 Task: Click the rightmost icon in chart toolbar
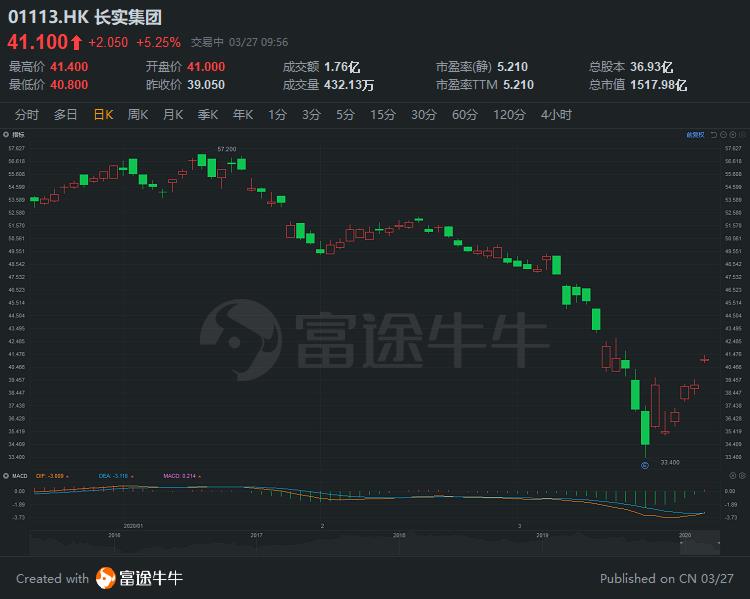(x=742, y=135)
